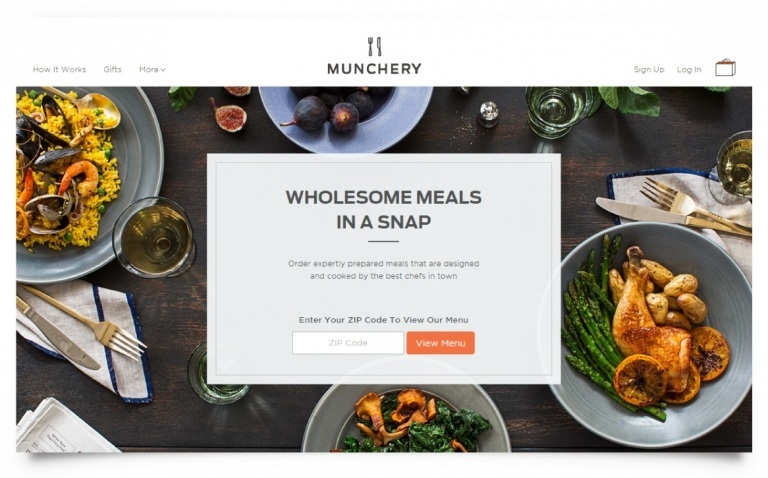Expand the More dropdown menu
Image resolution: width=768 pixels, height=478 pixels.
(152, 70)
